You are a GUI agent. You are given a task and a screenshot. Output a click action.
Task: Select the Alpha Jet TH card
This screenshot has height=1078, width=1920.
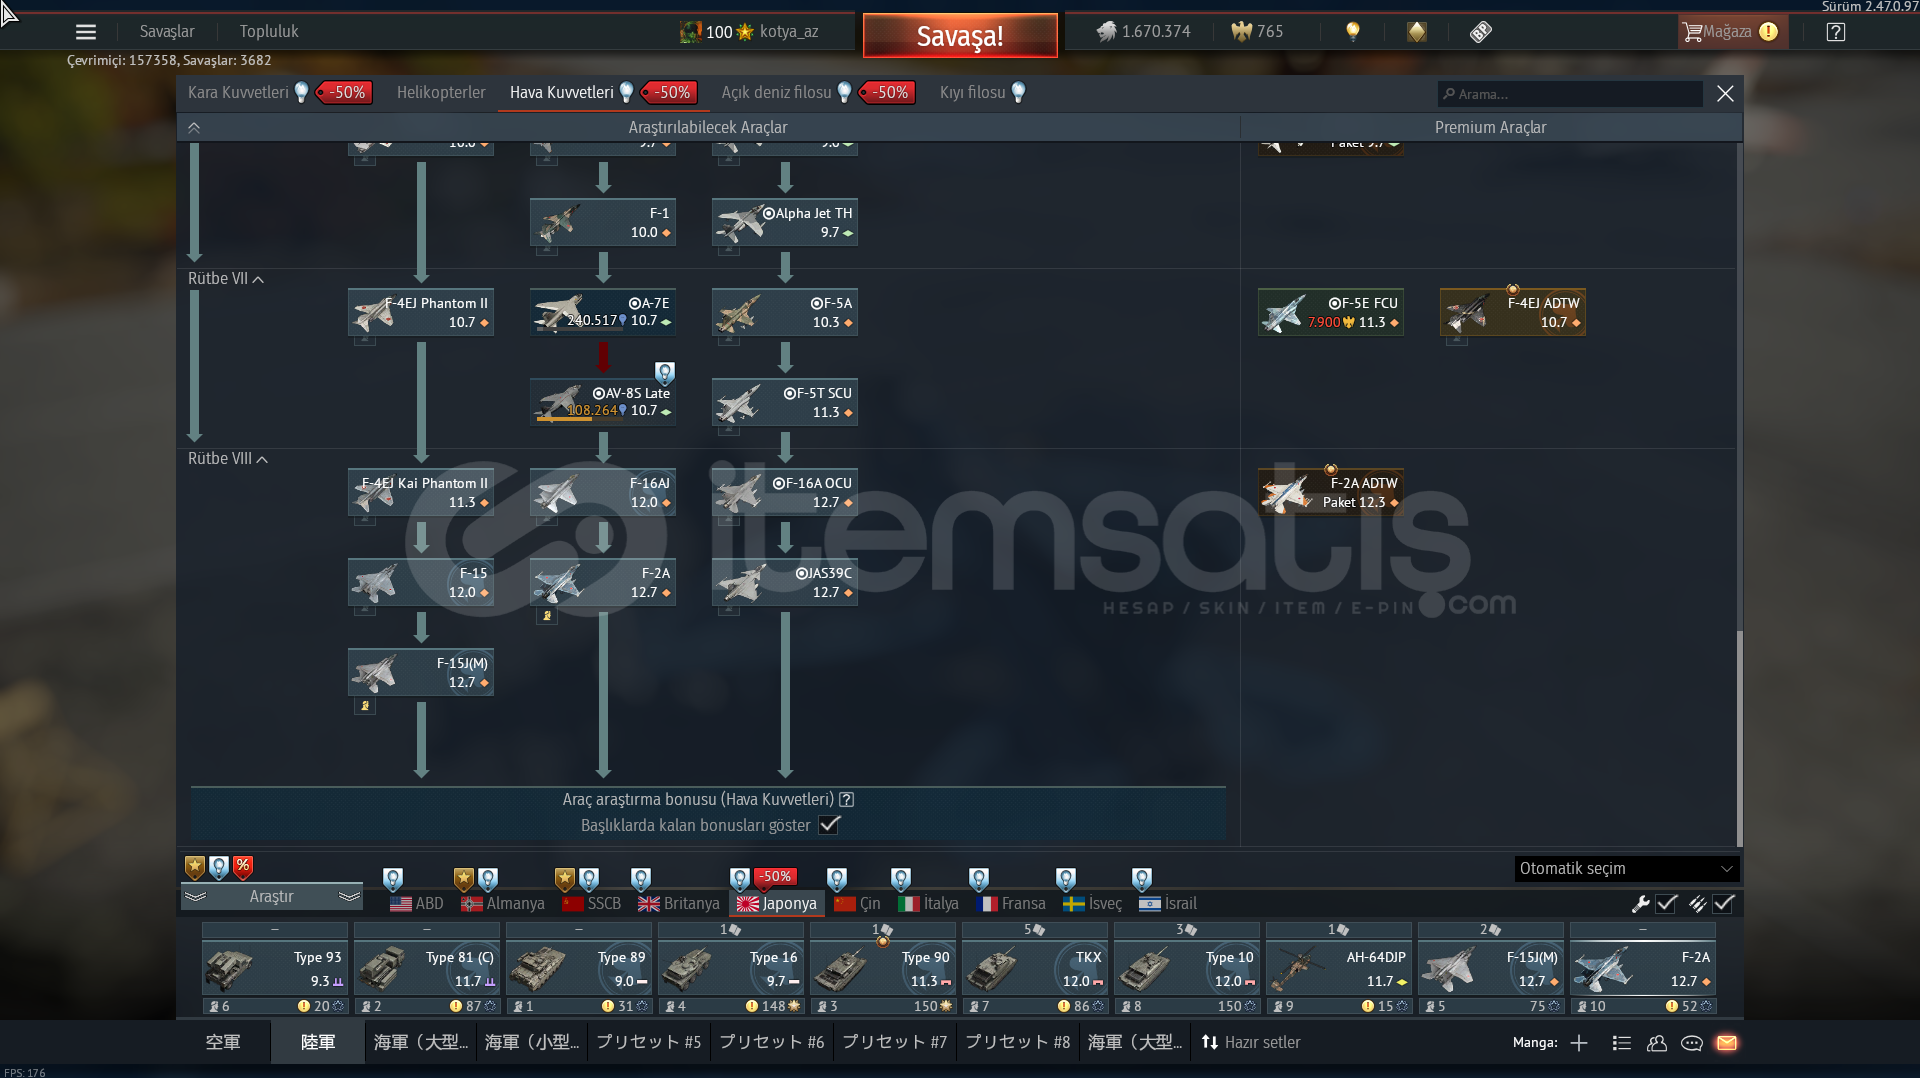coord(785,222)
